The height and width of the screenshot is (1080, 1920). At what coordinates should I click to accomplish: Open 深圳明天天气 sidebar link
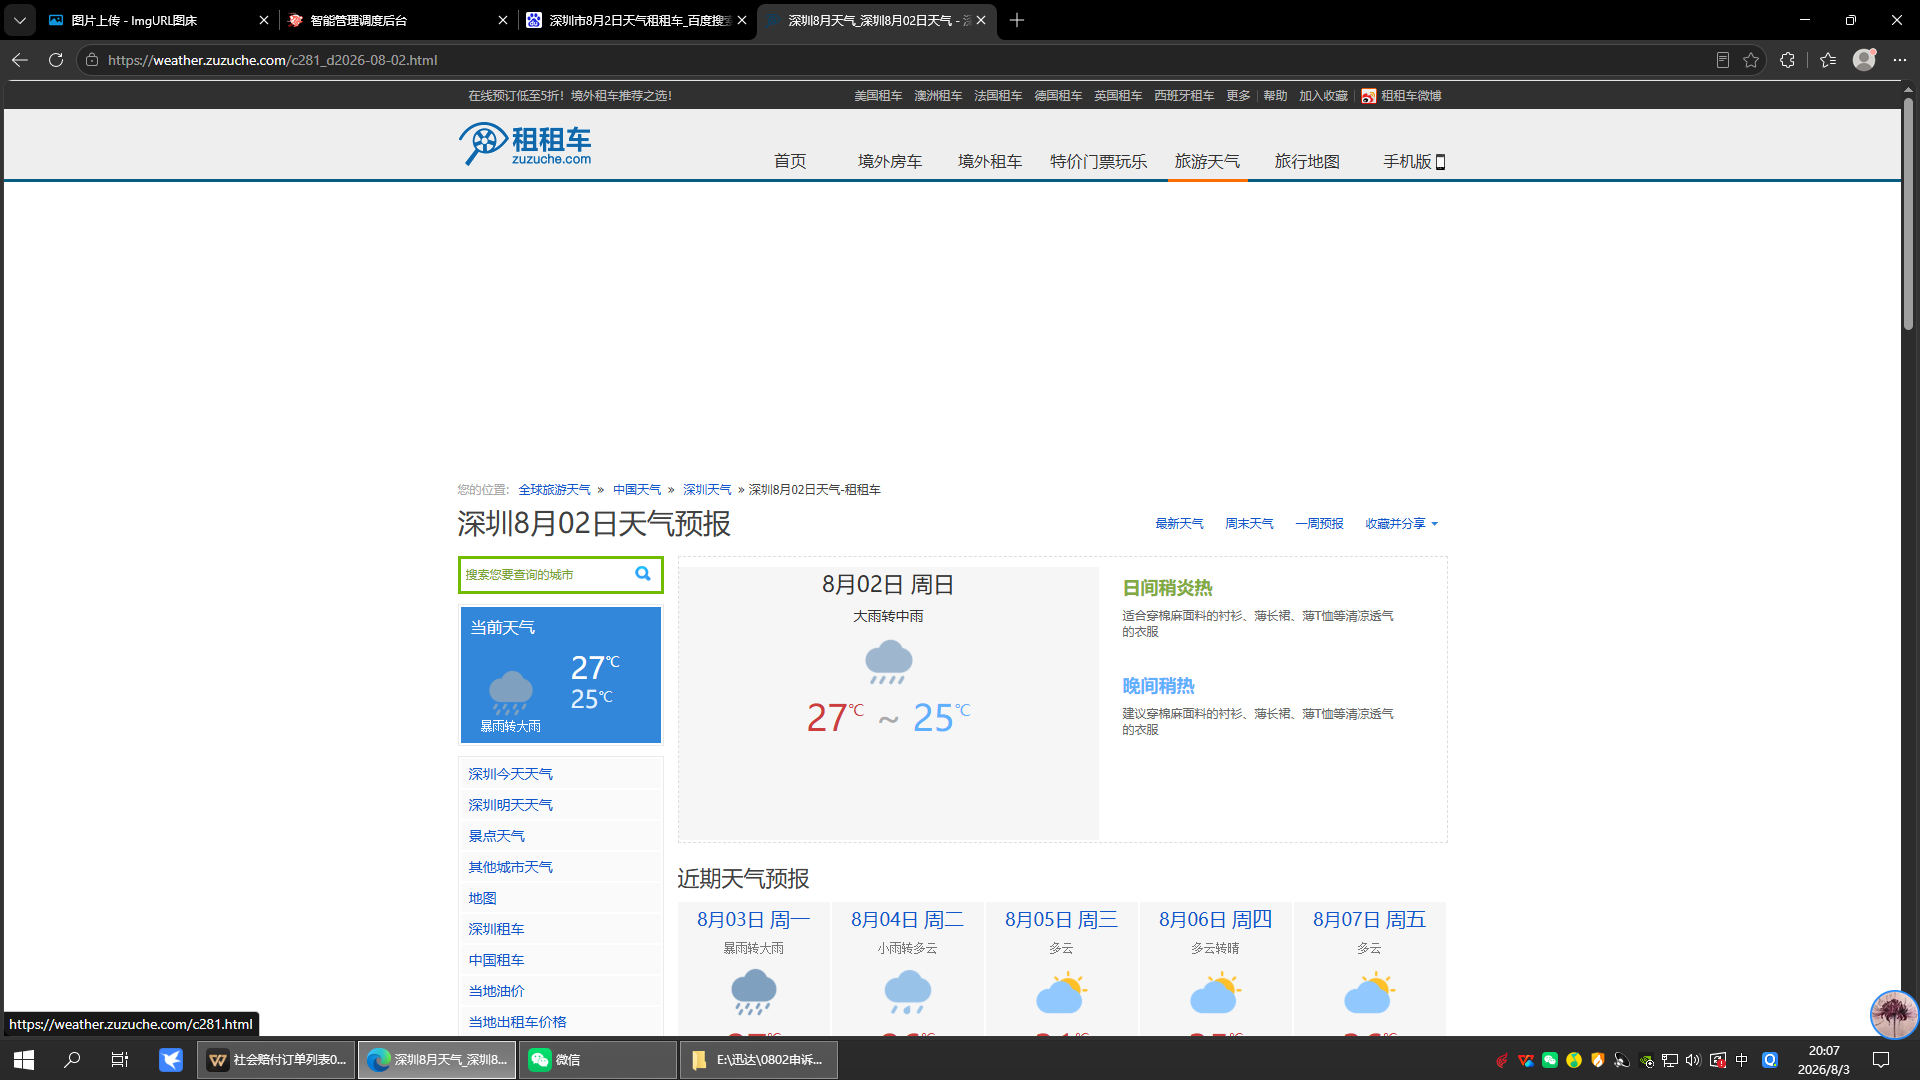click(x=510, y=805)
